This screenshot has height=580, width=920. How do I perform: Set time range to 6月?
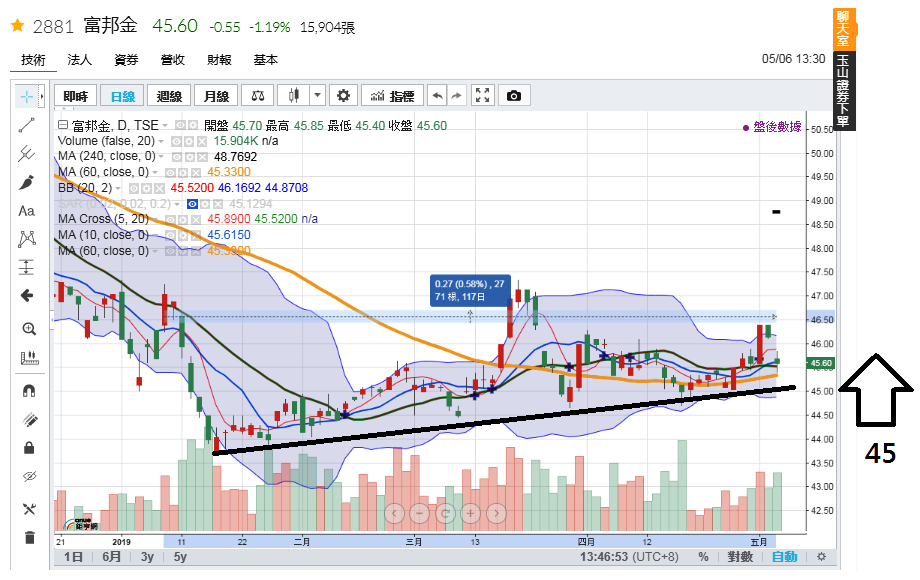click(112, 557)
